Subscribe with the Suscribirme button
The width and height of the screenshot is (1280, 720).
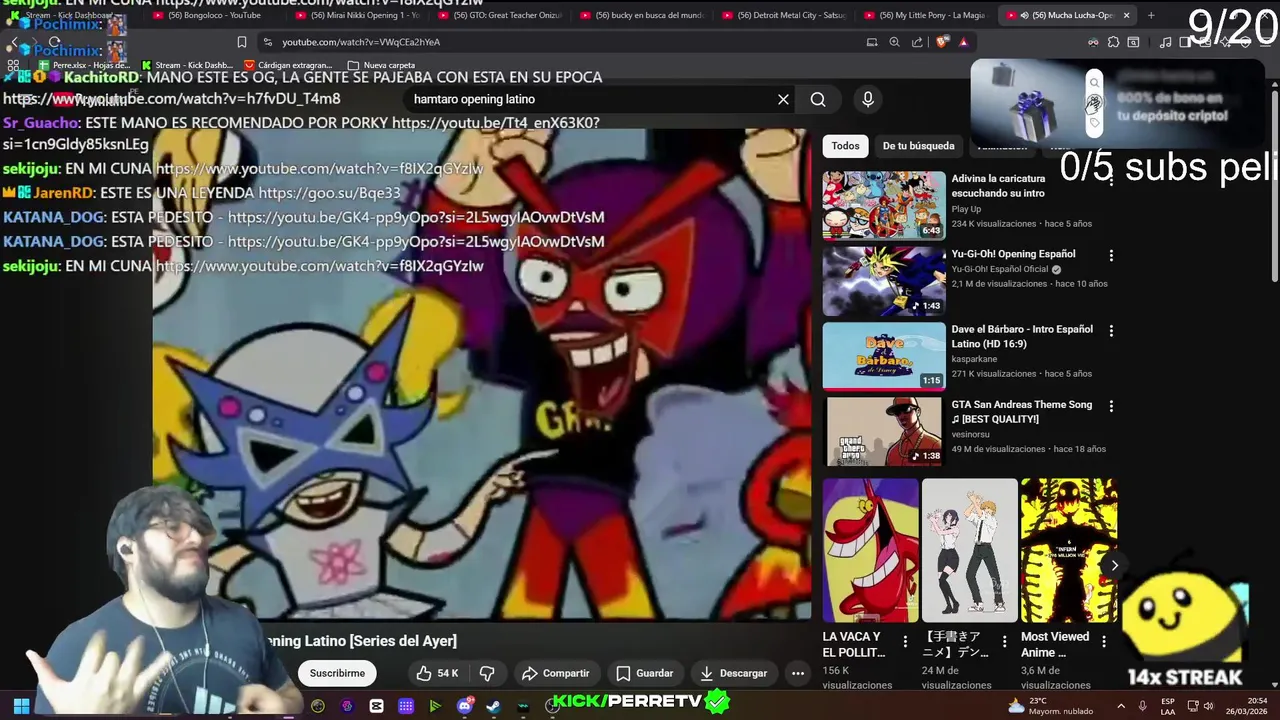pyautogui.click(x=337, y=673)
